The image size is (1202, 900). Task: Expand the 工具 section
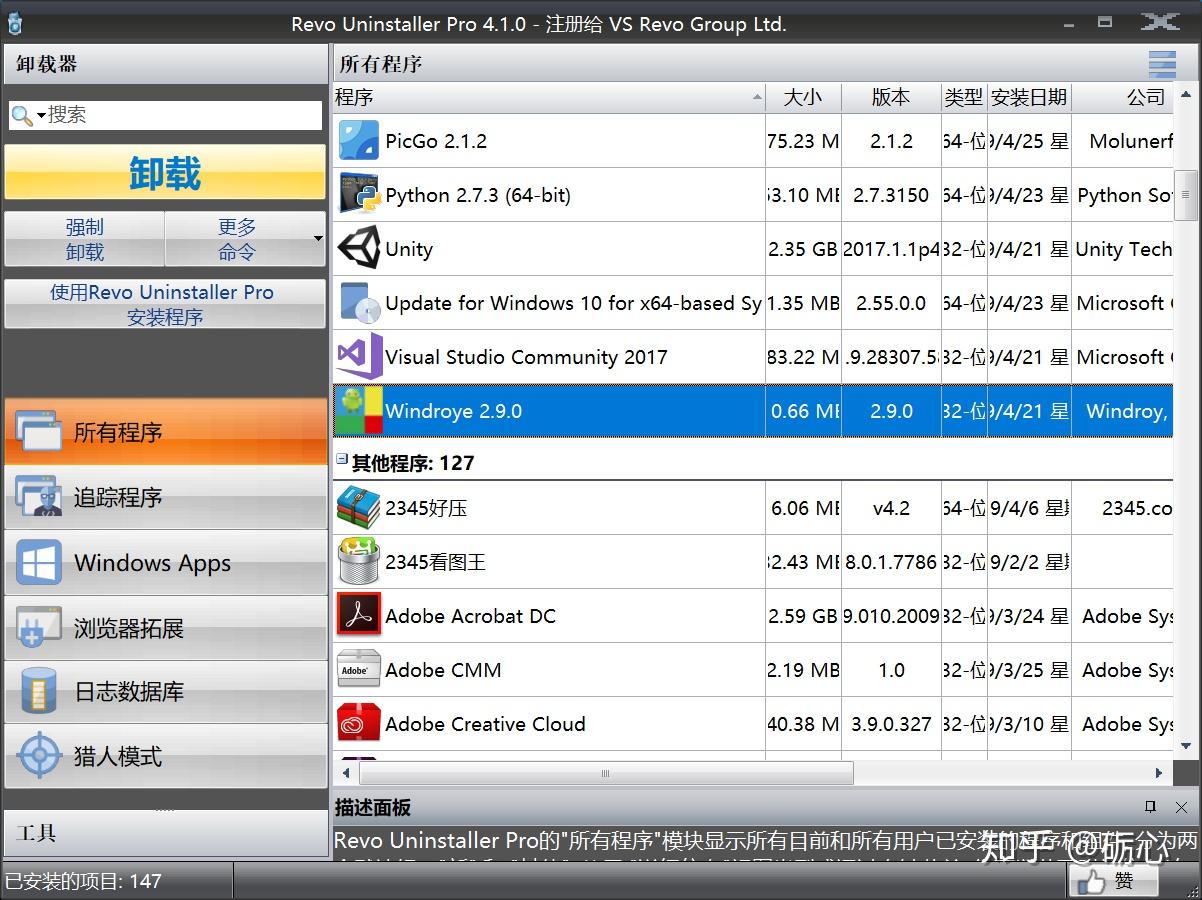(165, 832)
